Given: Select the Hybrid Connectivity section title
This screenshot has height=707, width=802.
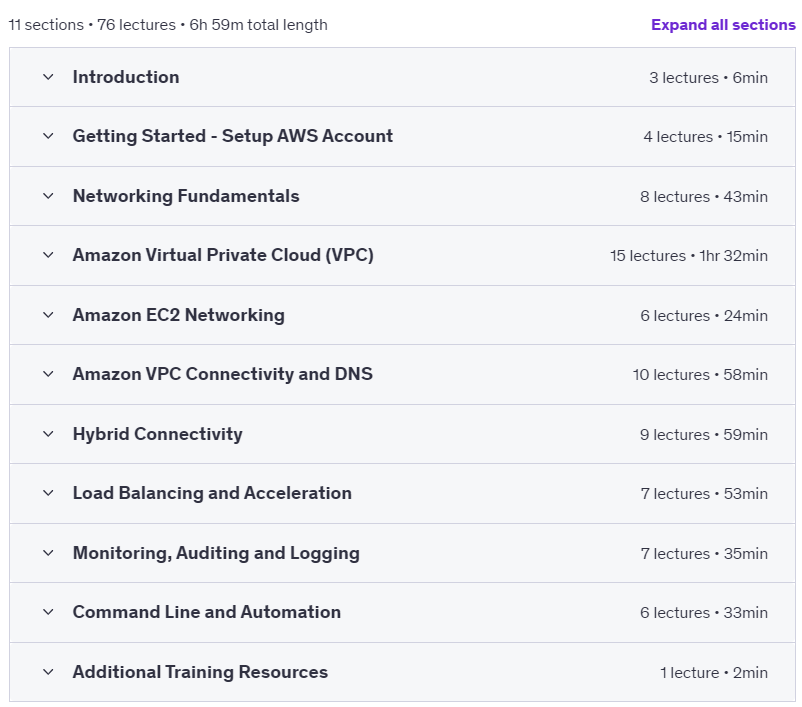Looking at the screenshot, I should tap(158, 434).
